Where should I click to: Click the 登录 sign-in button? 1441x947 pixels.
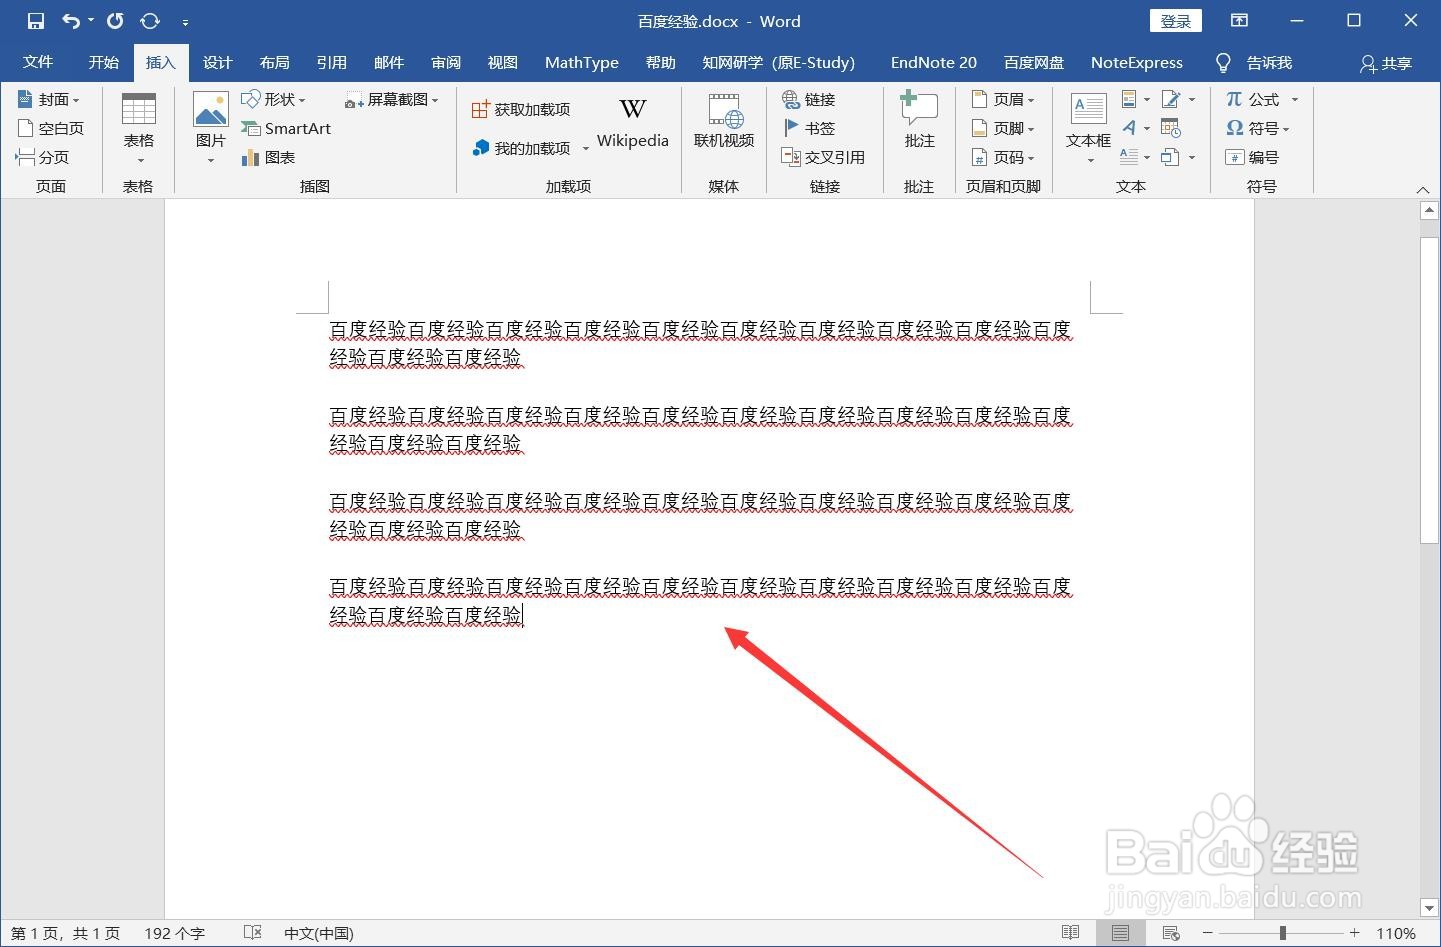pyautogui.click(x=1175, y=20)
